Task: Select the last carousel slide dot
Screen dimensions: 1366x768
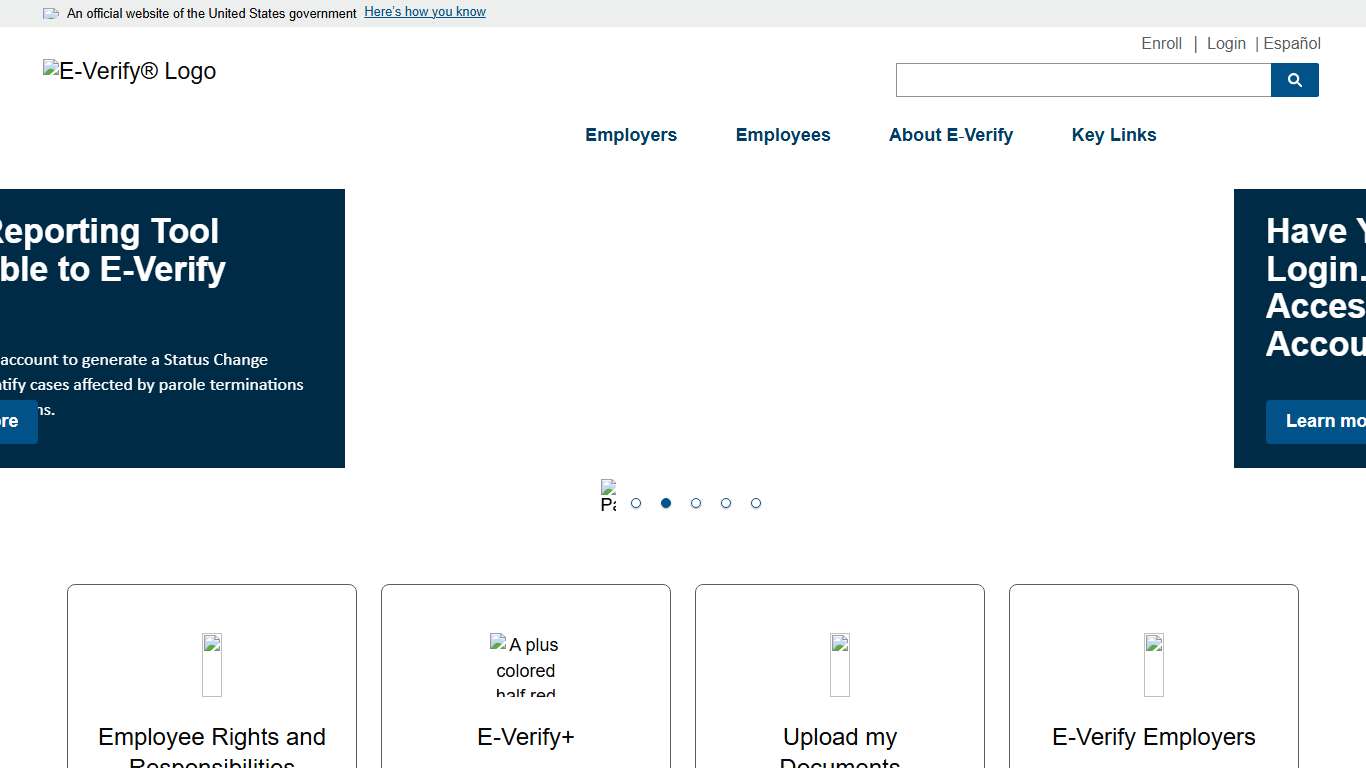Action: [756, 503]
